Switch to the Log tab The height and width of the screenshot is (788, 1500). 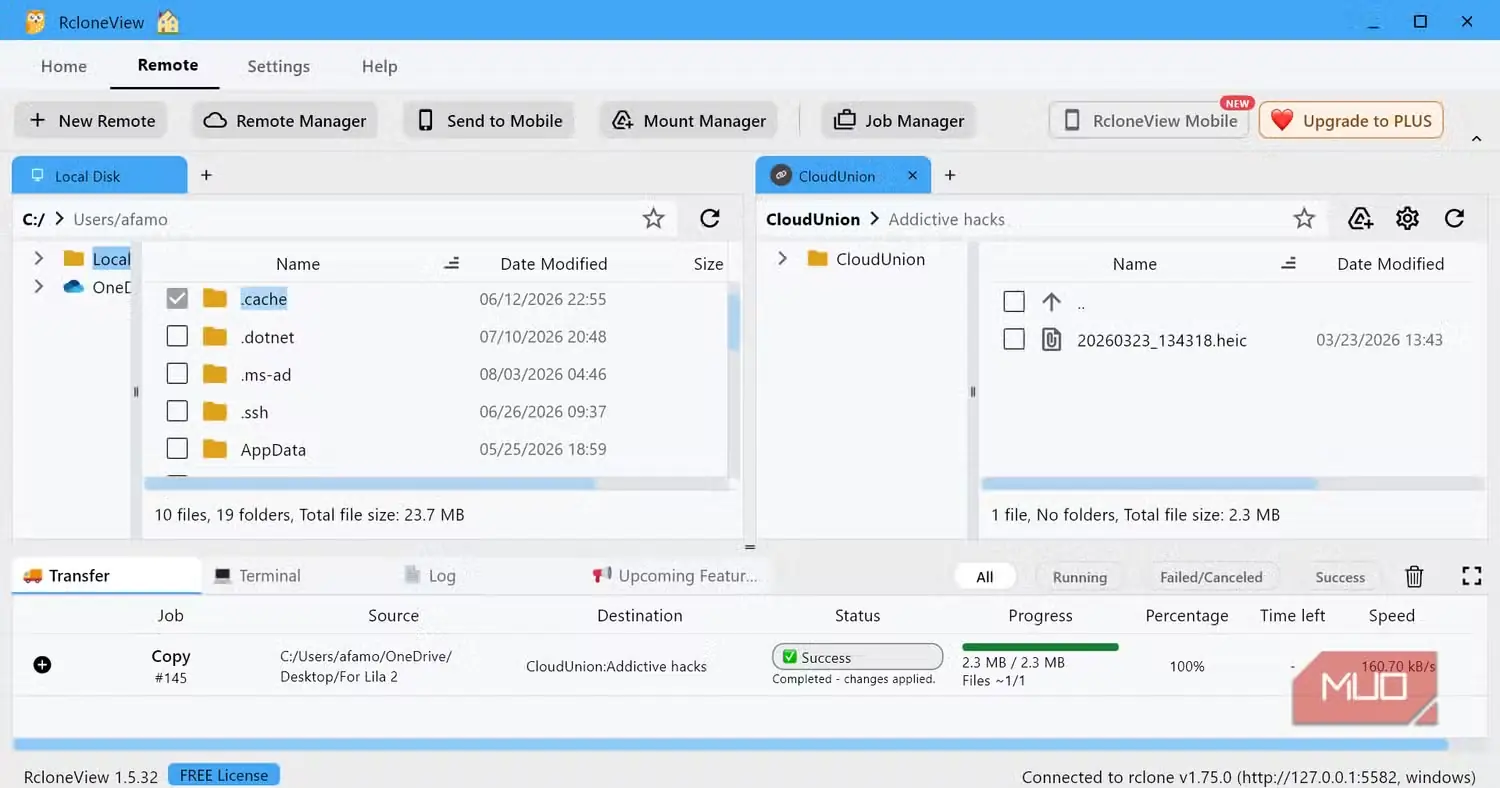coord(430,575)
